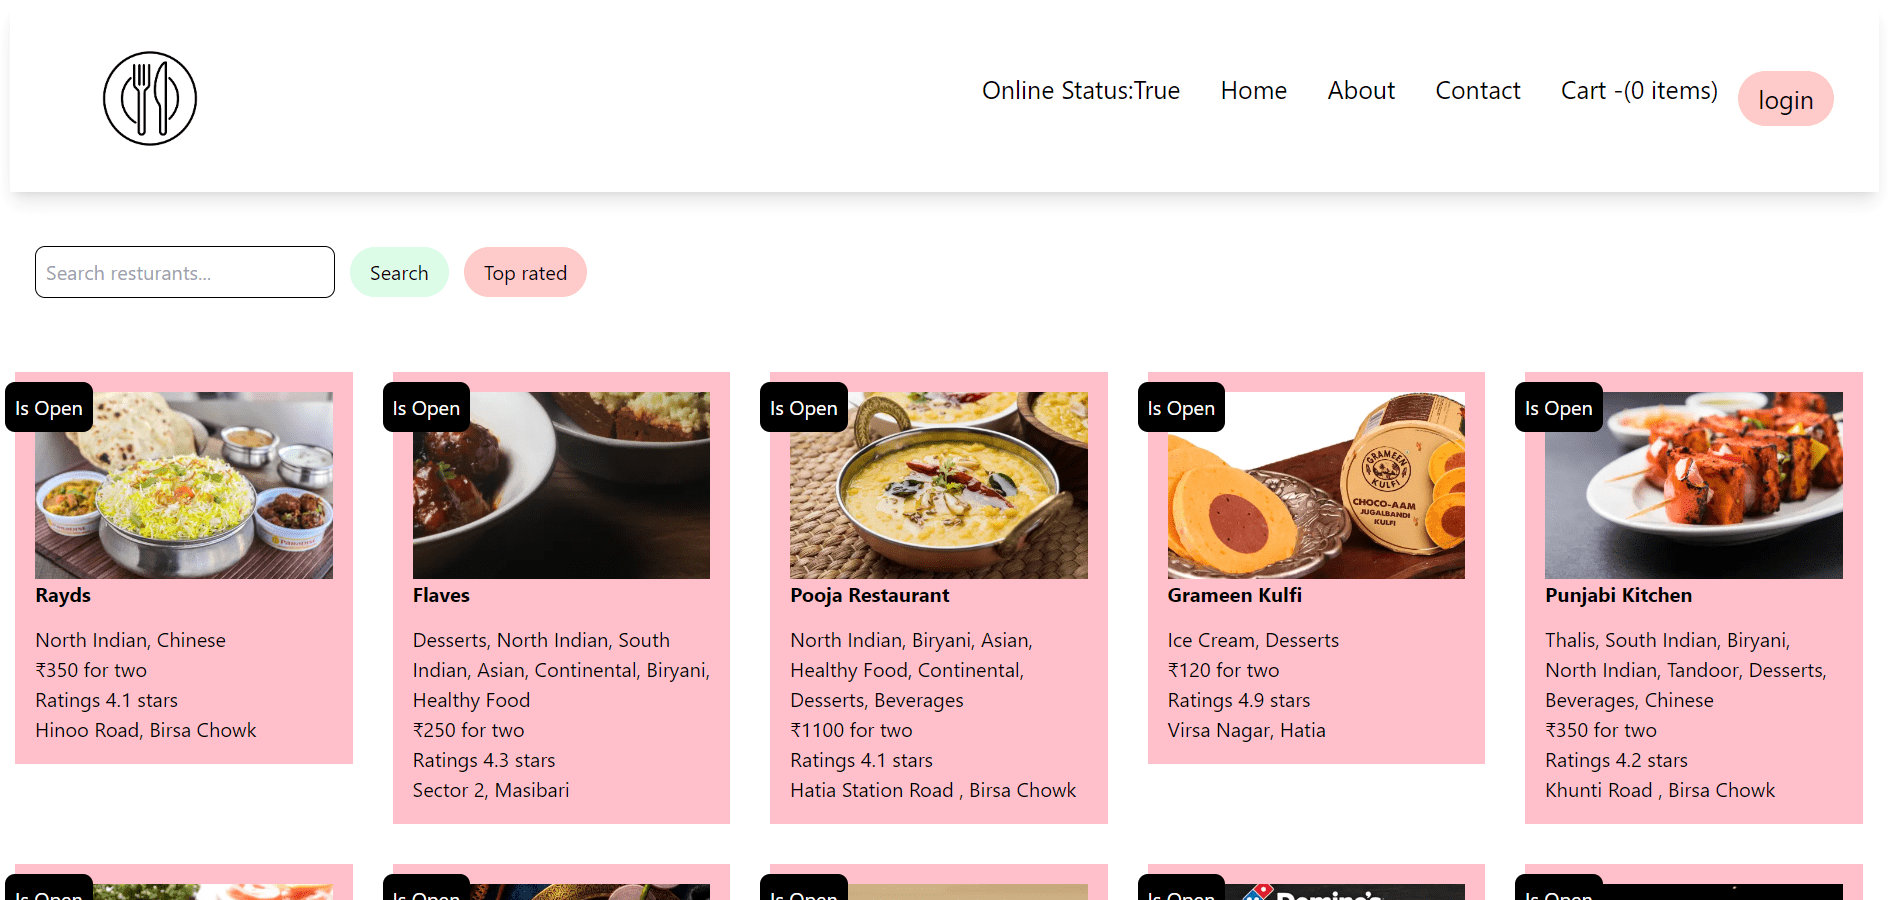
Task: Open the Home page link
Action: (1253, 91)
